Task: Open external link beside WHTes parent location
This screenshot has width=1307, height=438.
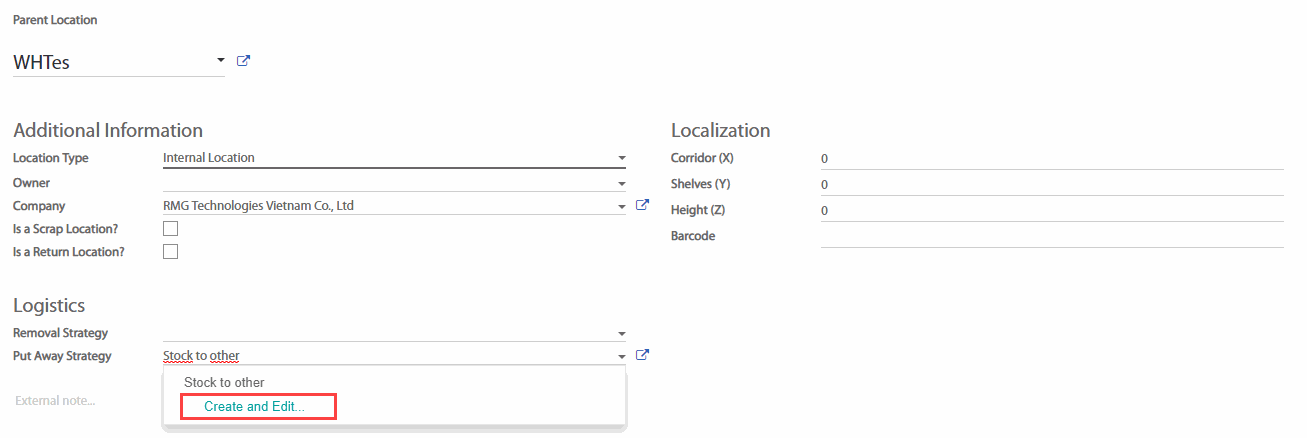Action: point(243,61)
